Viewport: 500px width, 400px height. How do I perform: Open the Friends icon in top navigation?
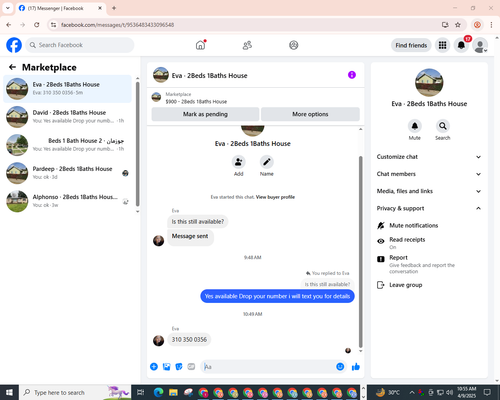[247, 45]
